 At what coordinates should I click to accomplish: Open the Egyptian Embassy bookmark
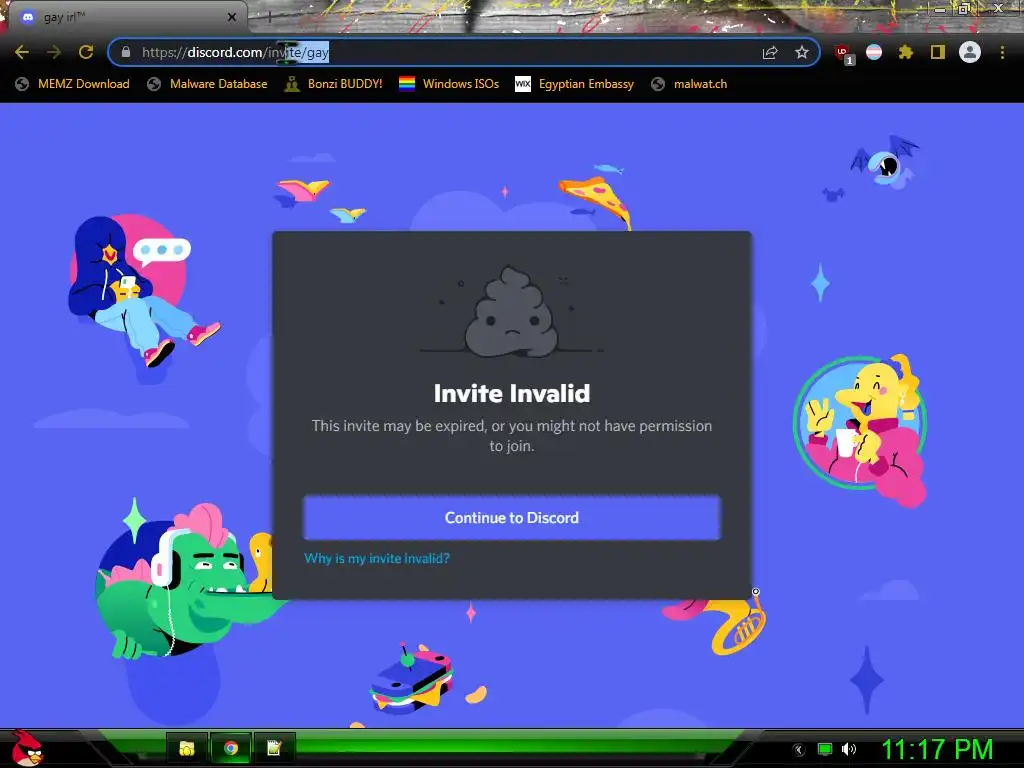click(575, 84)
